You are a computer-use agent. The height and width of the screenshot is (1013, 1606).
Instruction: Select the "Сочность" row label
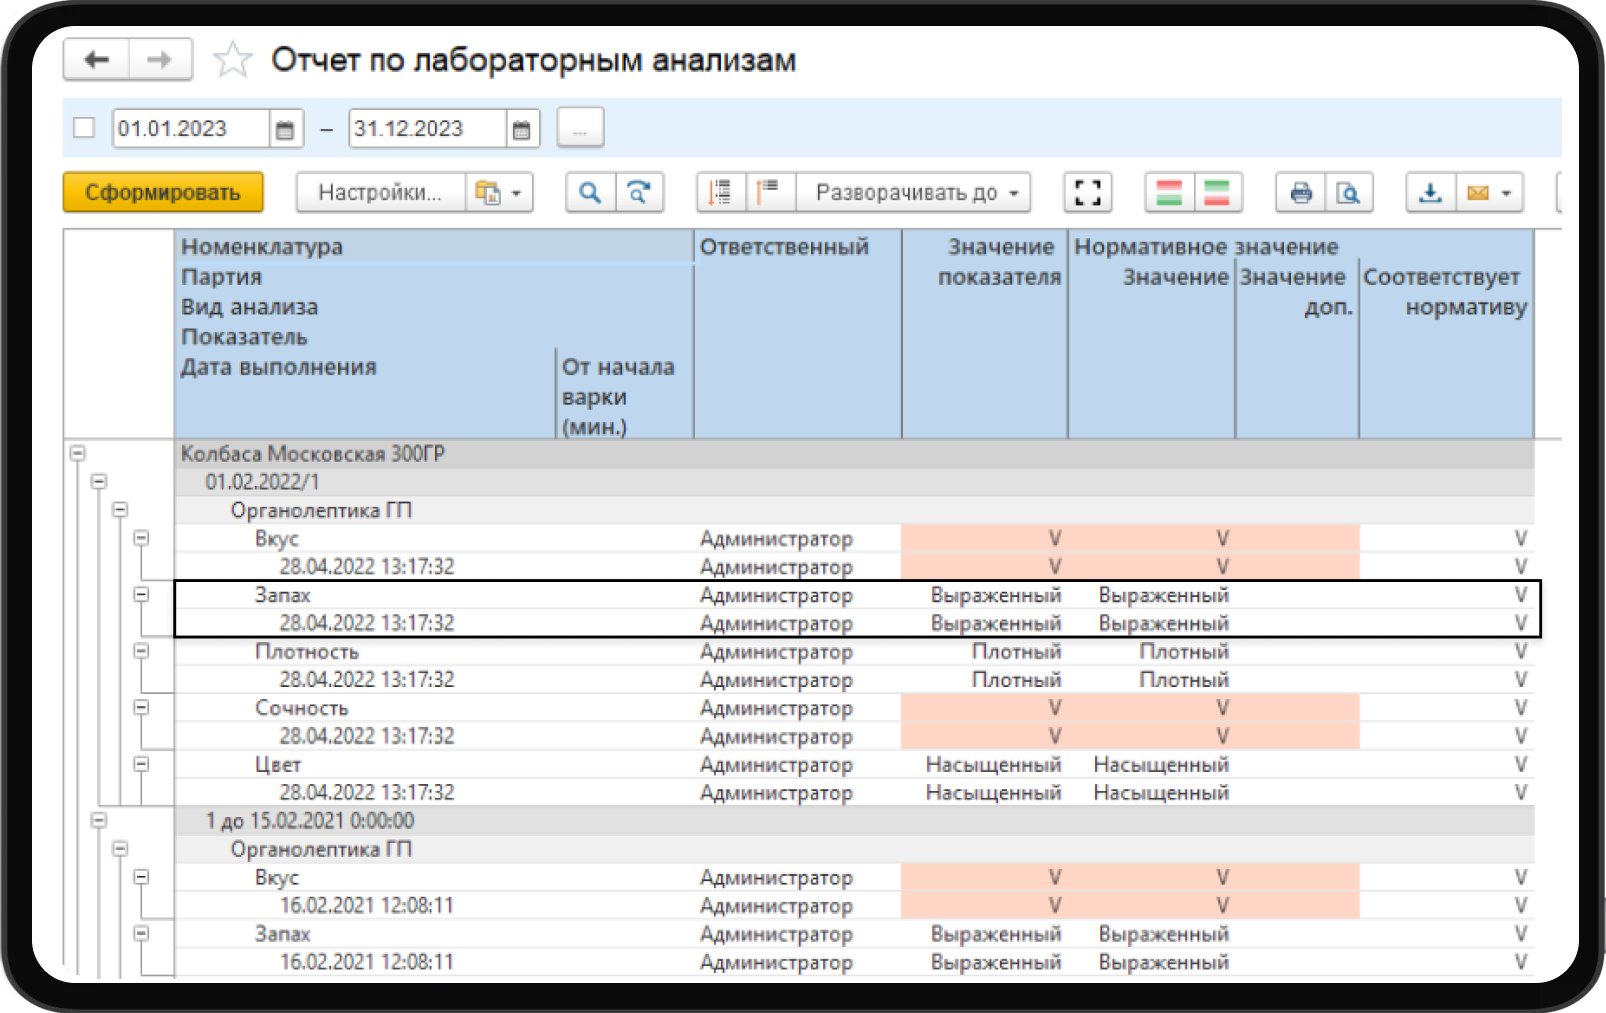coord(302,707)
